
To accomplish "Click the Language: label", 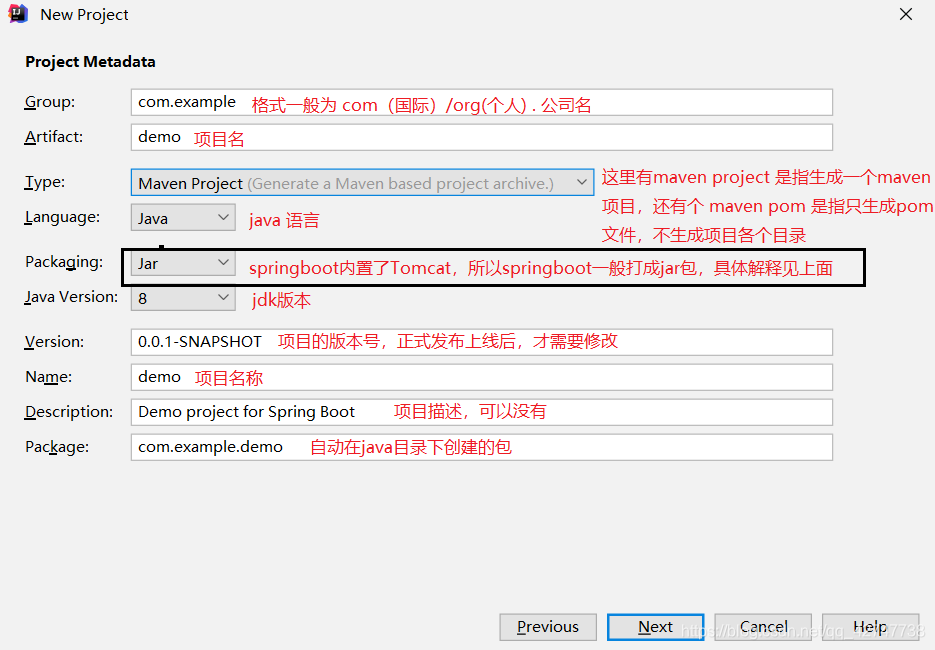I will (62, 217).
